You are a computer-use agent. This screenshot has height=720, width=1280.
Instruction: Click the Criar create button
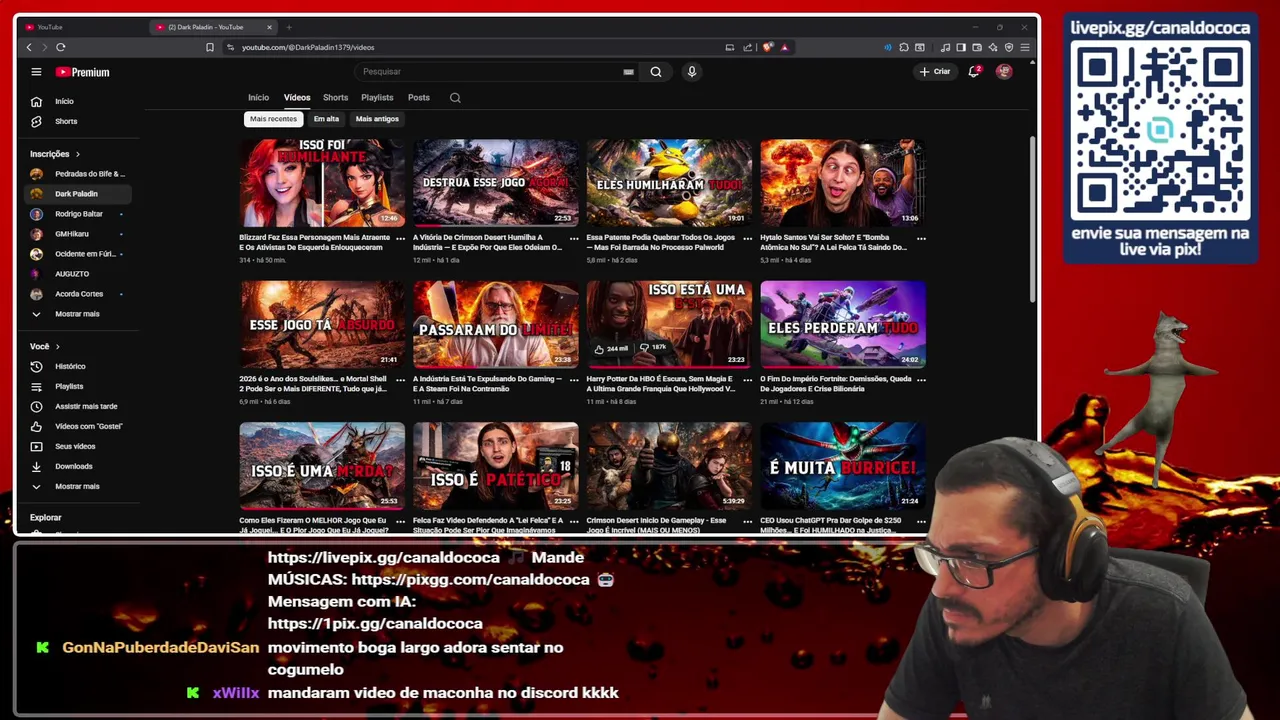(x=935, y=72)
